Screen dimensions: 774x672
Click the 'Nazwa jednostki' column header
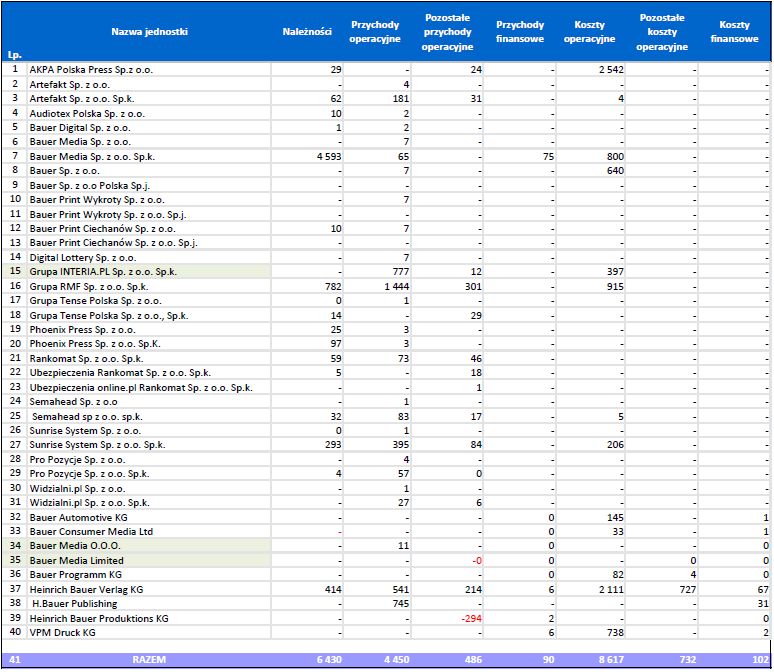(149, 32)
